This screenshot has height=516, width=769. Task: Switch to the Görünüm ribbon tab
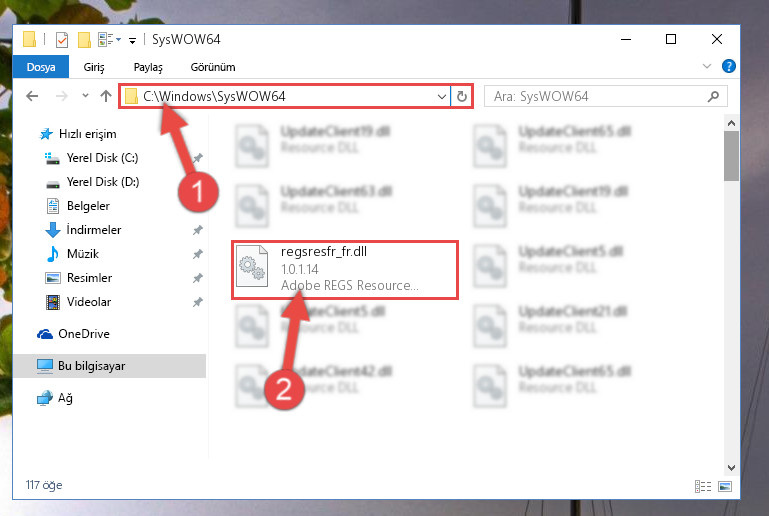click(x=213, y=67)
